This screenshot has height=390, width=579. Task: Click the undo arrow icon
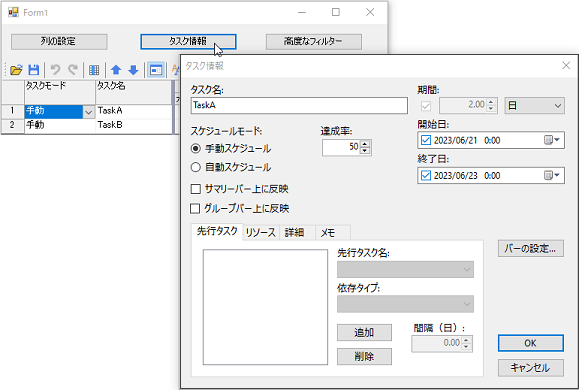55,70
